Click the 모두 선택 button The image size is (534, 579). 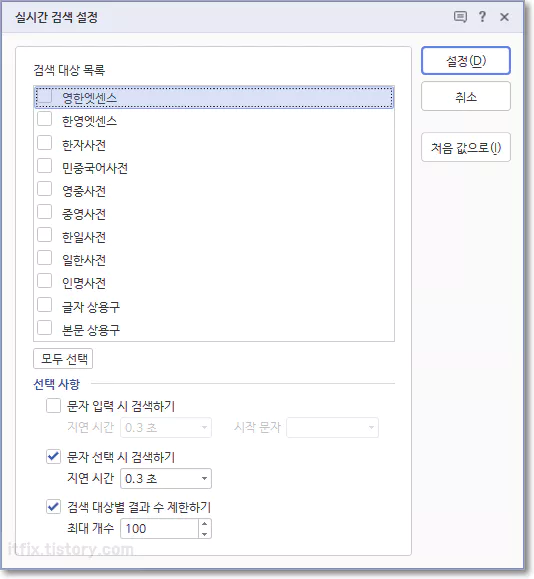click(x=63, y=359)
